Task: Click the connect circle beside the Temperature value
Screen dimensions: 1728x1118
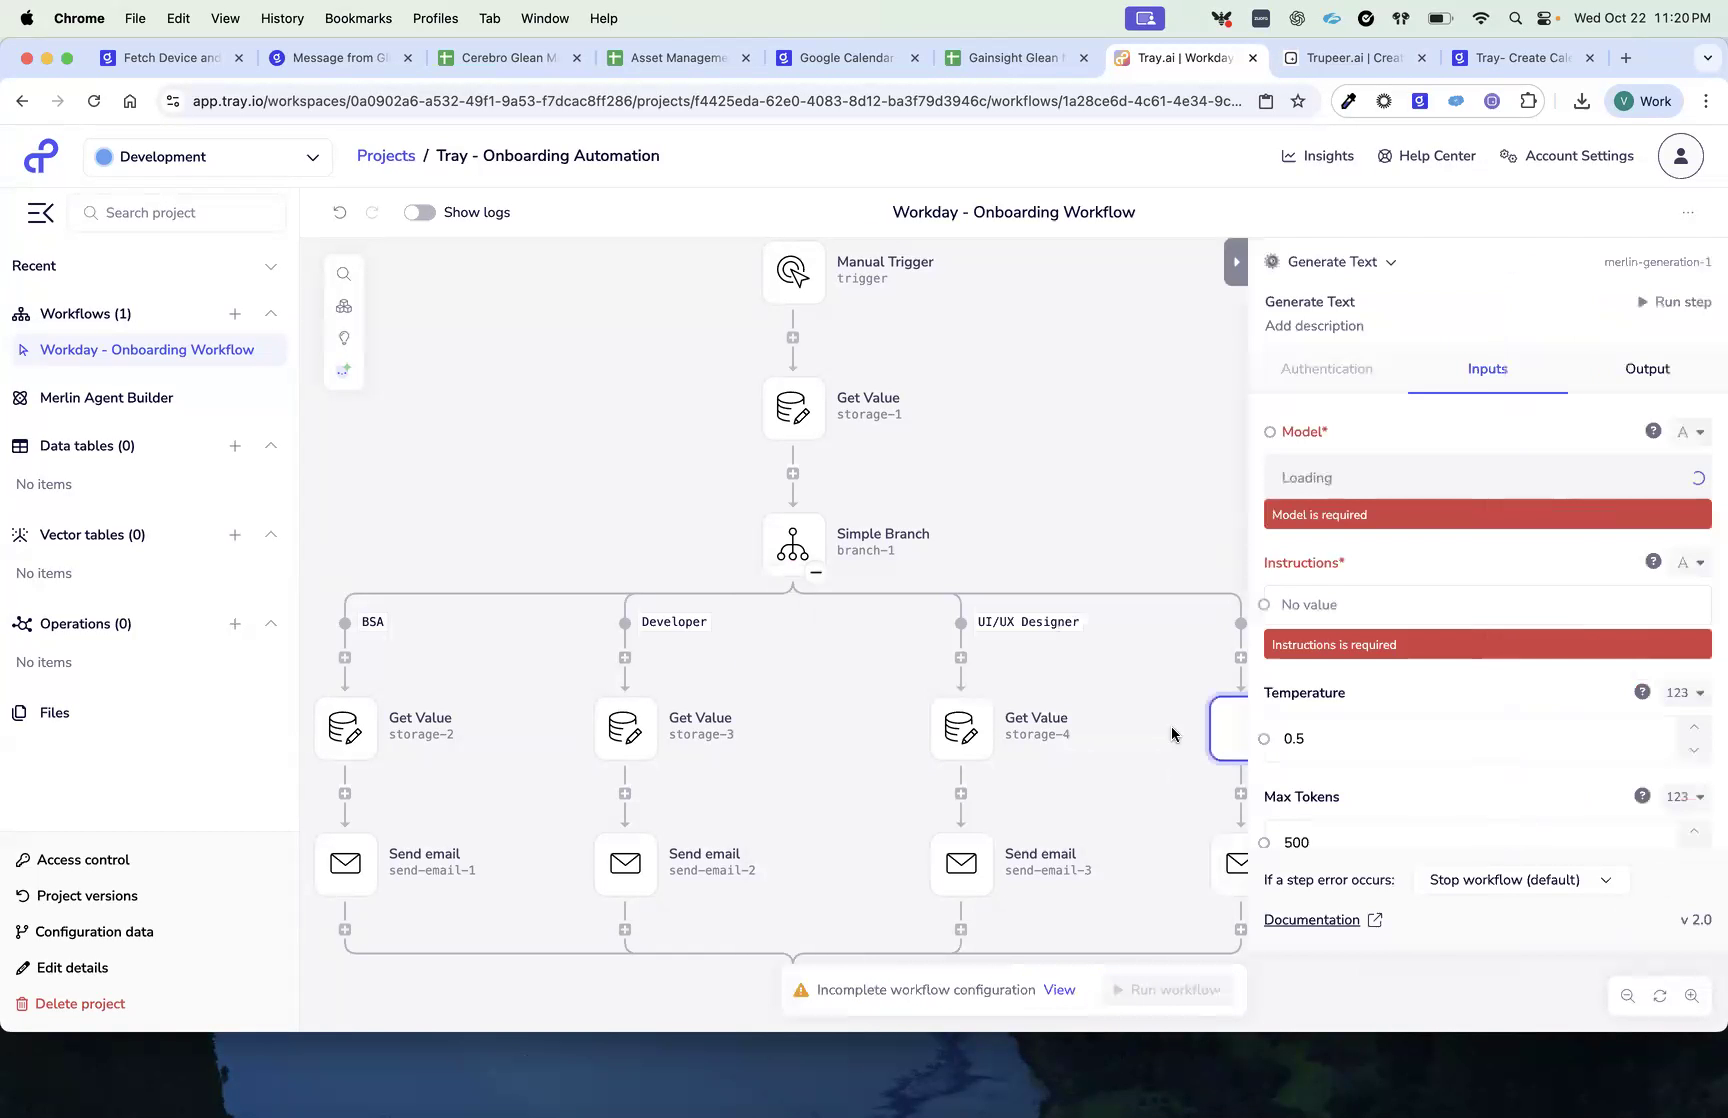Action: pyautogui.click(x=1264, y=738)
